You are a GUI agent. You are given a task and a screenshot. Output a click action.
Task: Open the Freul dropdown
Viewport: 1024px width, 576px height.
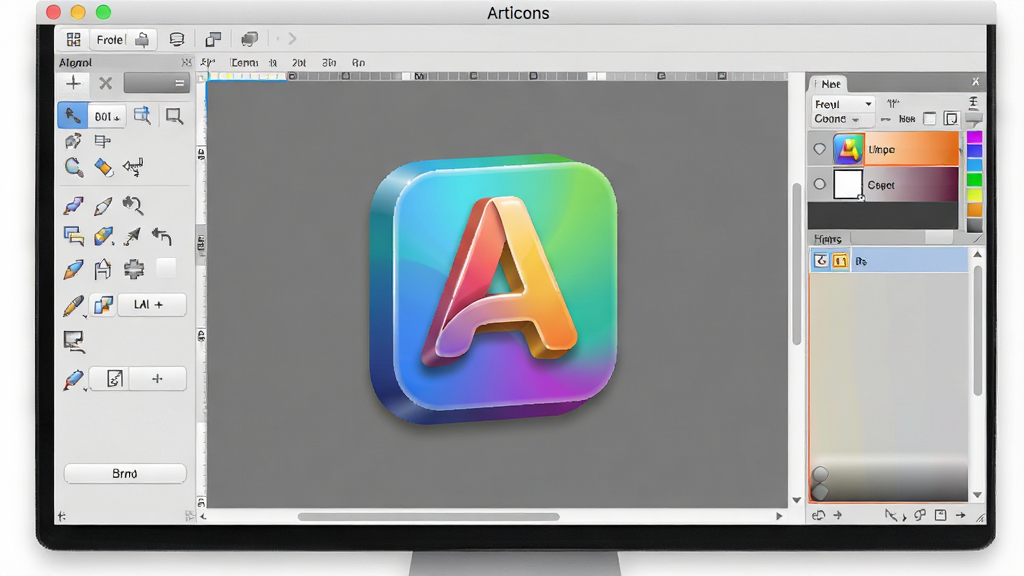(842, 104)
